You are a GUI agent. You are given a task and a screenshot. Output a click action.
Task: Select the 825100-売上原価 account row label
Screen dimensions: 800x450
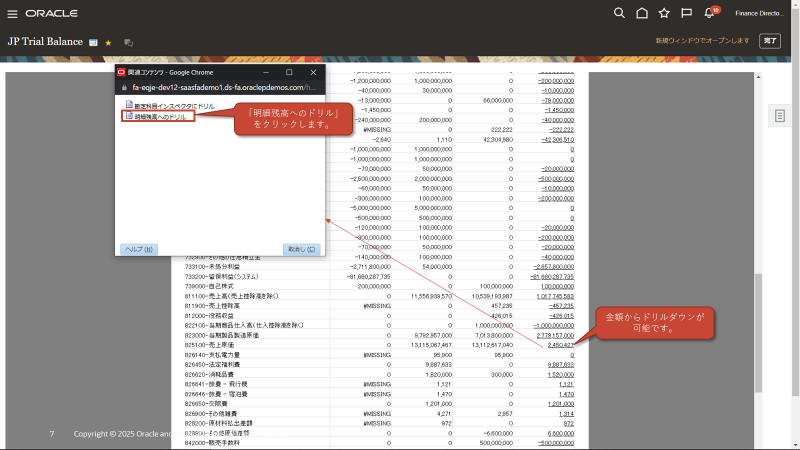click(x=212, y=345)
